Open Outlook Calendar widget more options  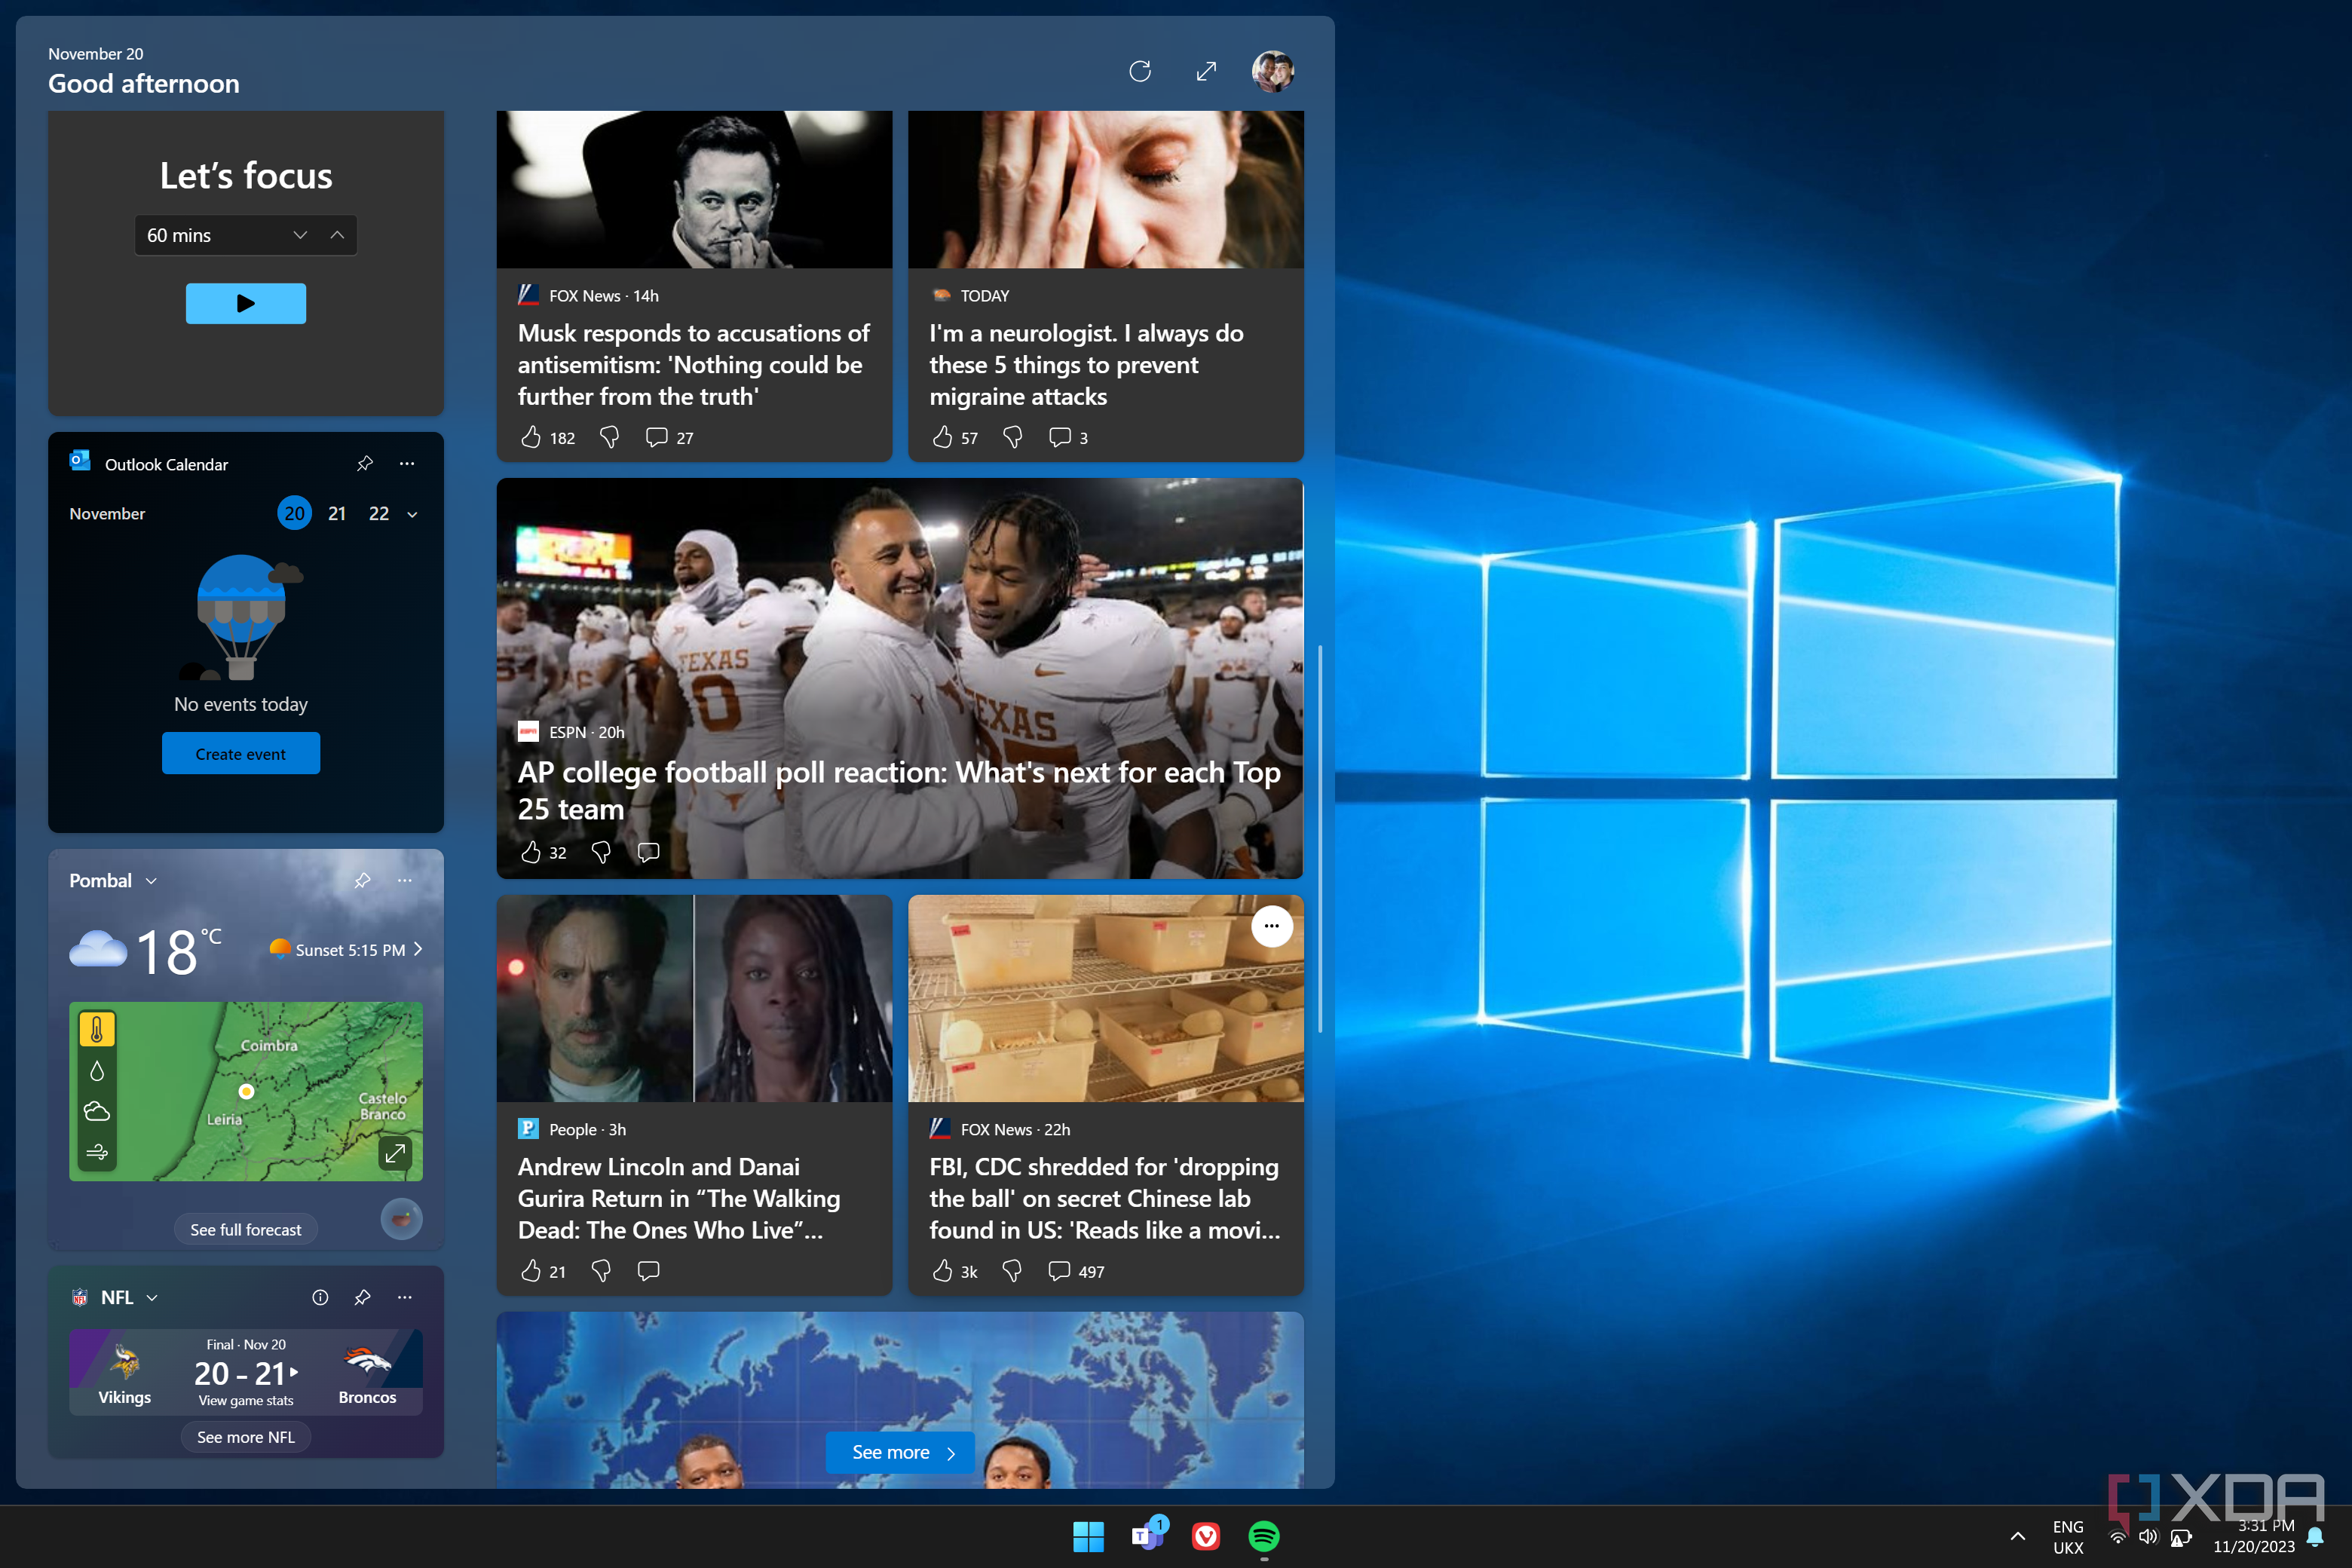coord(407,463)
